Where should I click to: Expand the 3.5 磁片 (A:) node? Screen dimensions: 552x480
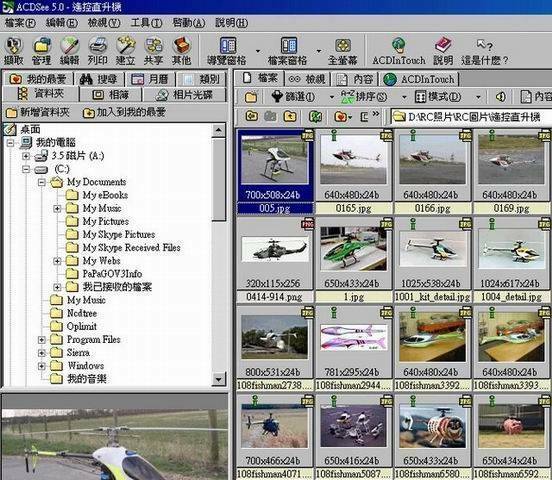tap(26, 156)
